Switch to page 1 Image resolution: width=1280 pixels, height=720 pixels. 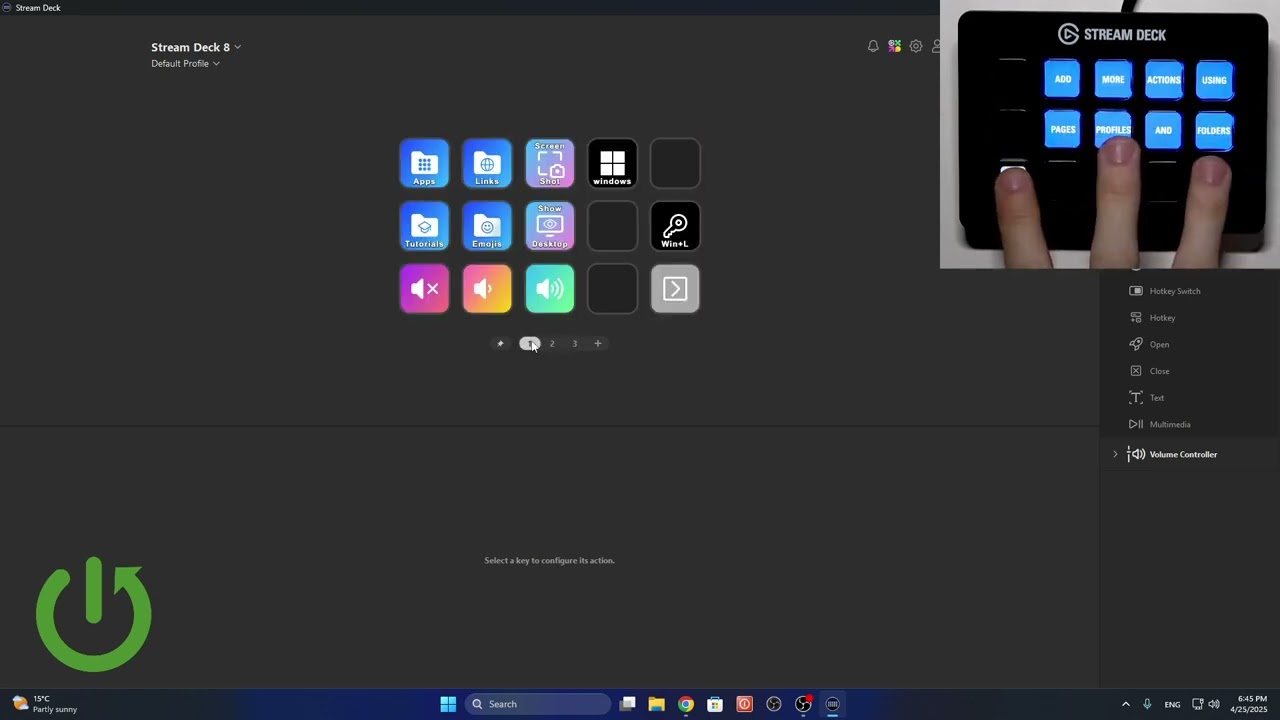tap(529, 343)
